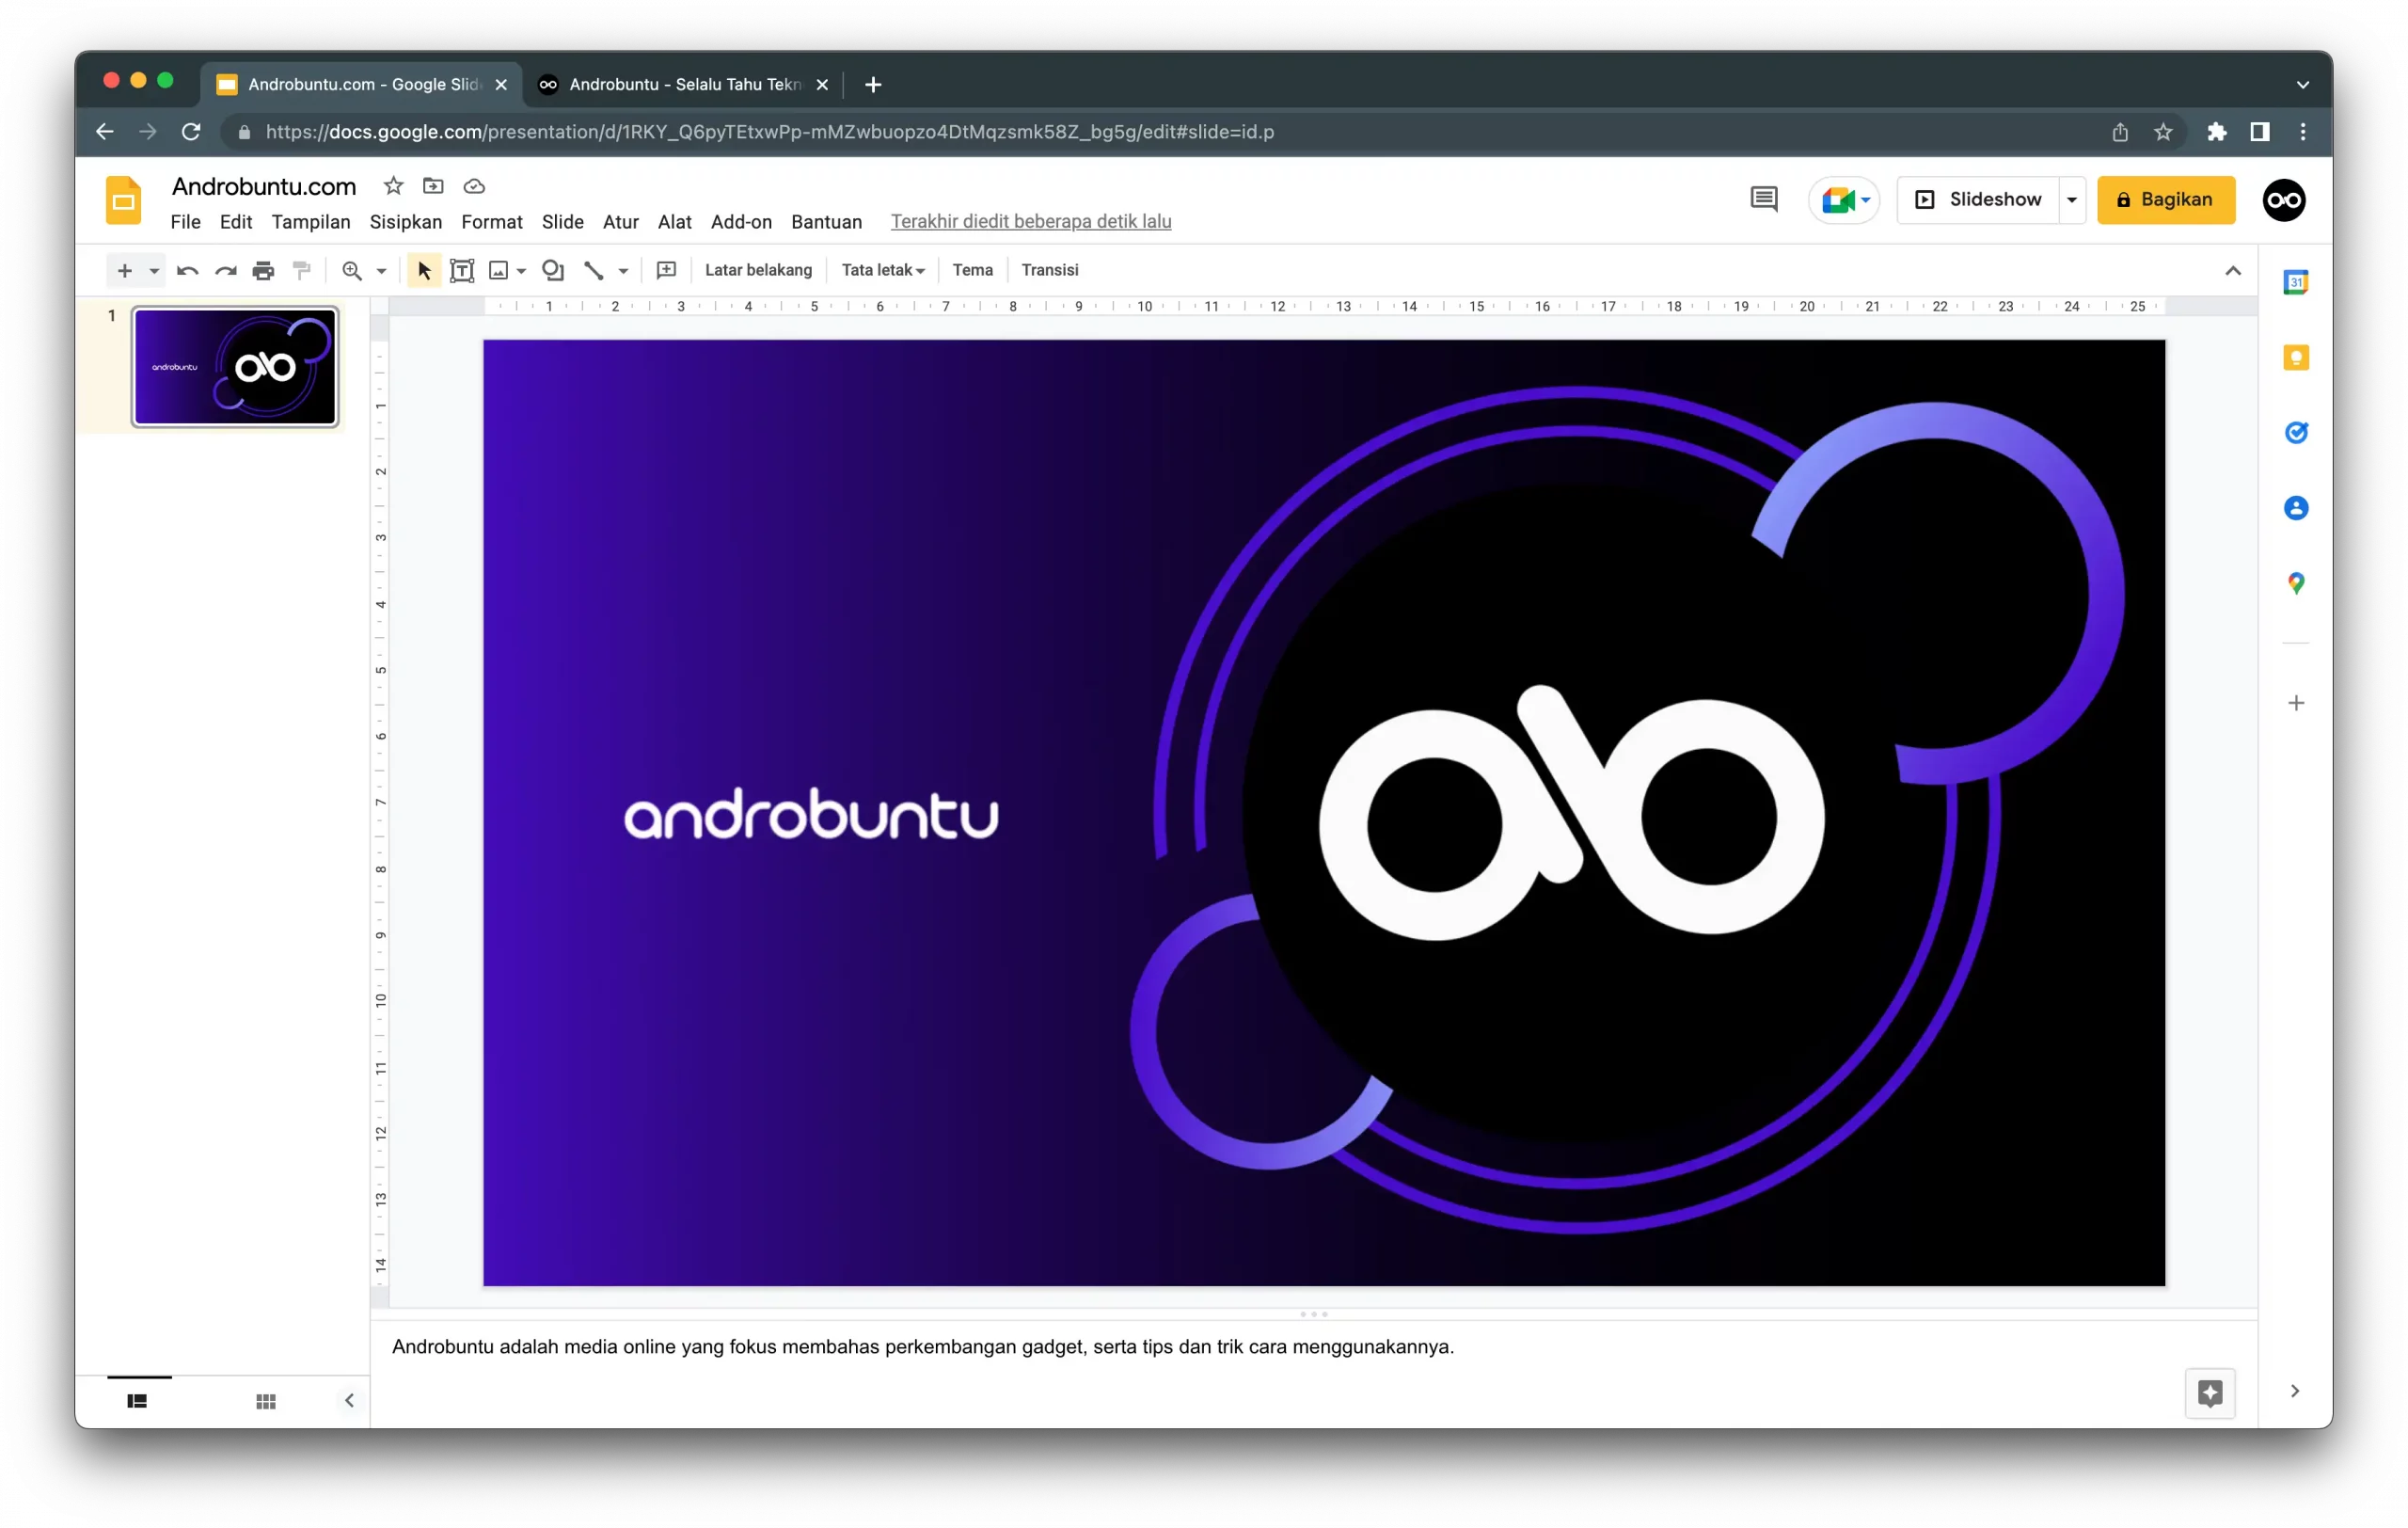Click the Undo toolbar icon
Screen dimensions: 2408x1528
tap(187, 270)
